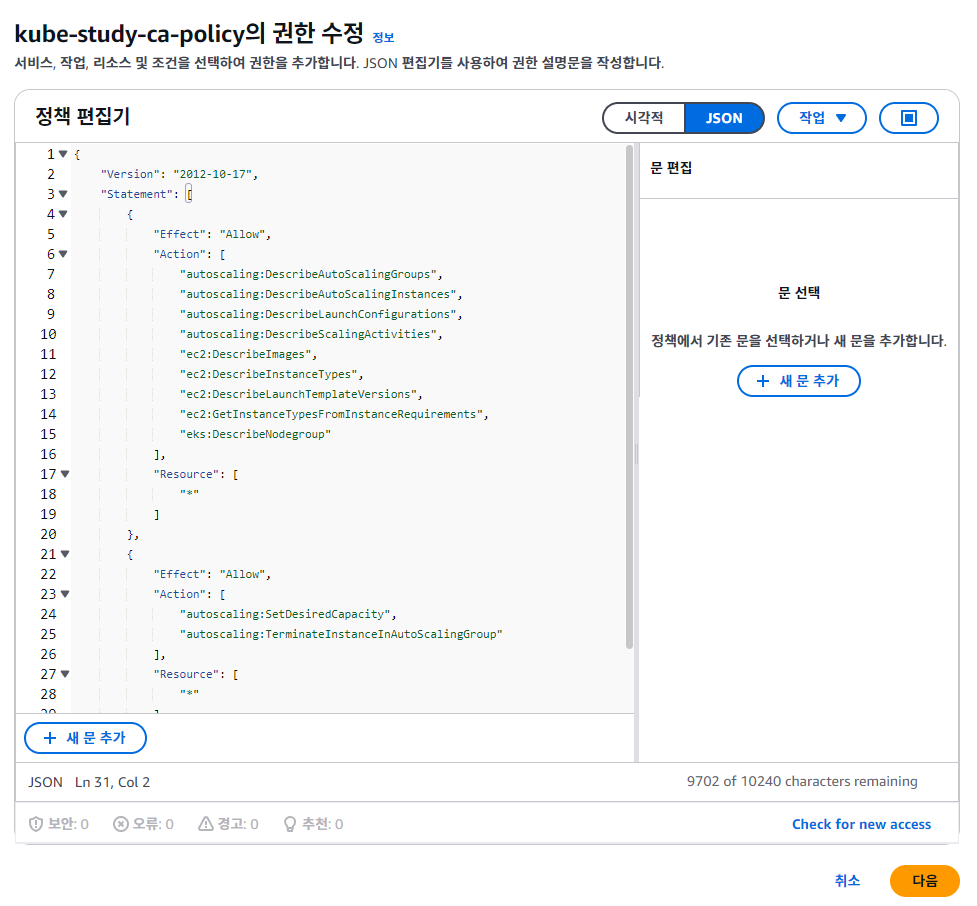Click the 문 편집 panel heading
The height and width of the screenshot is (906, 977).
tap(671, 168)
